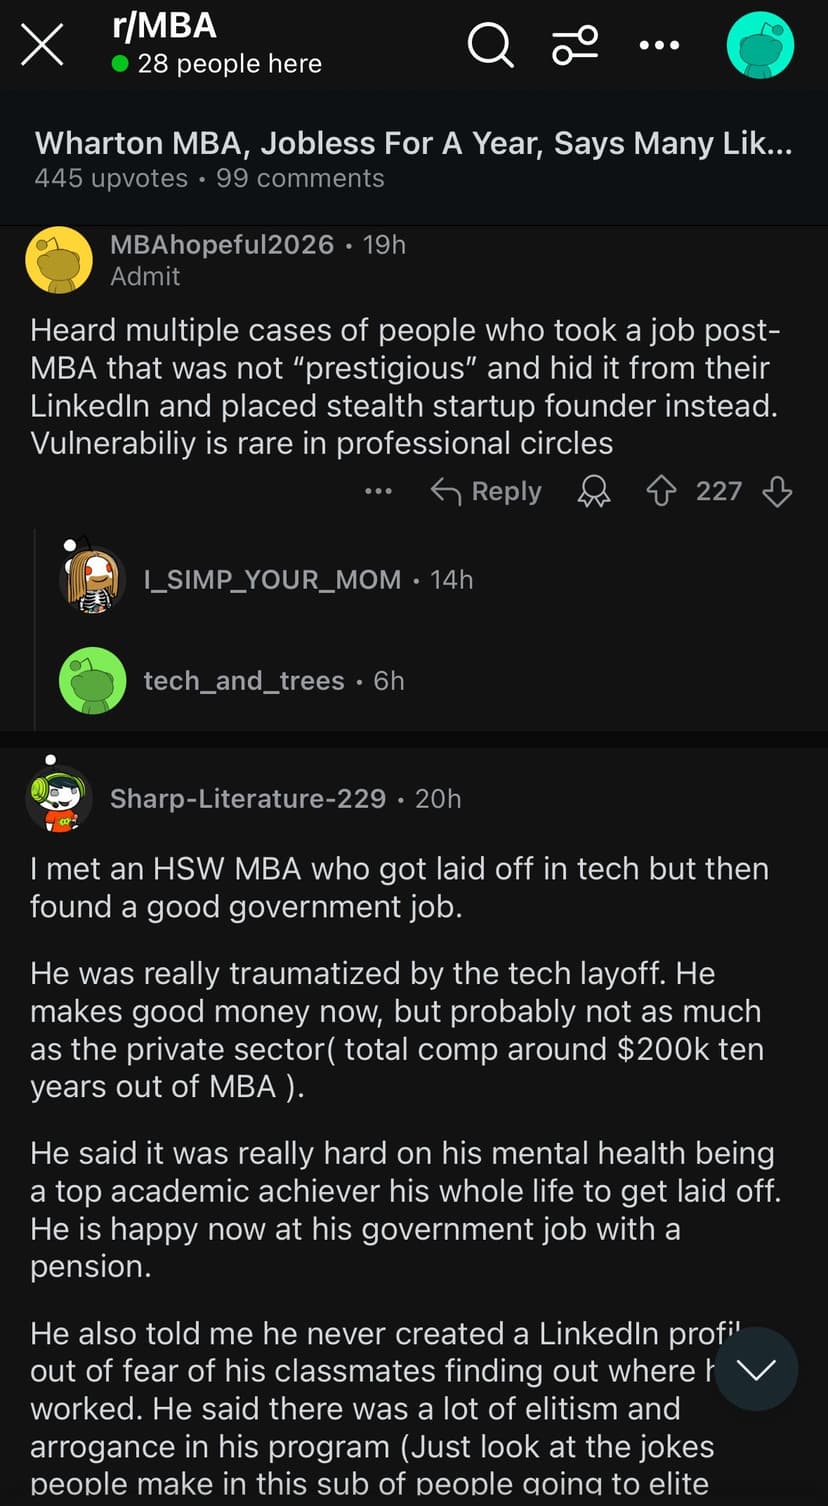
Task: Expand the collapsed tech_and_trees reply
Action: (x=244, y=681)
